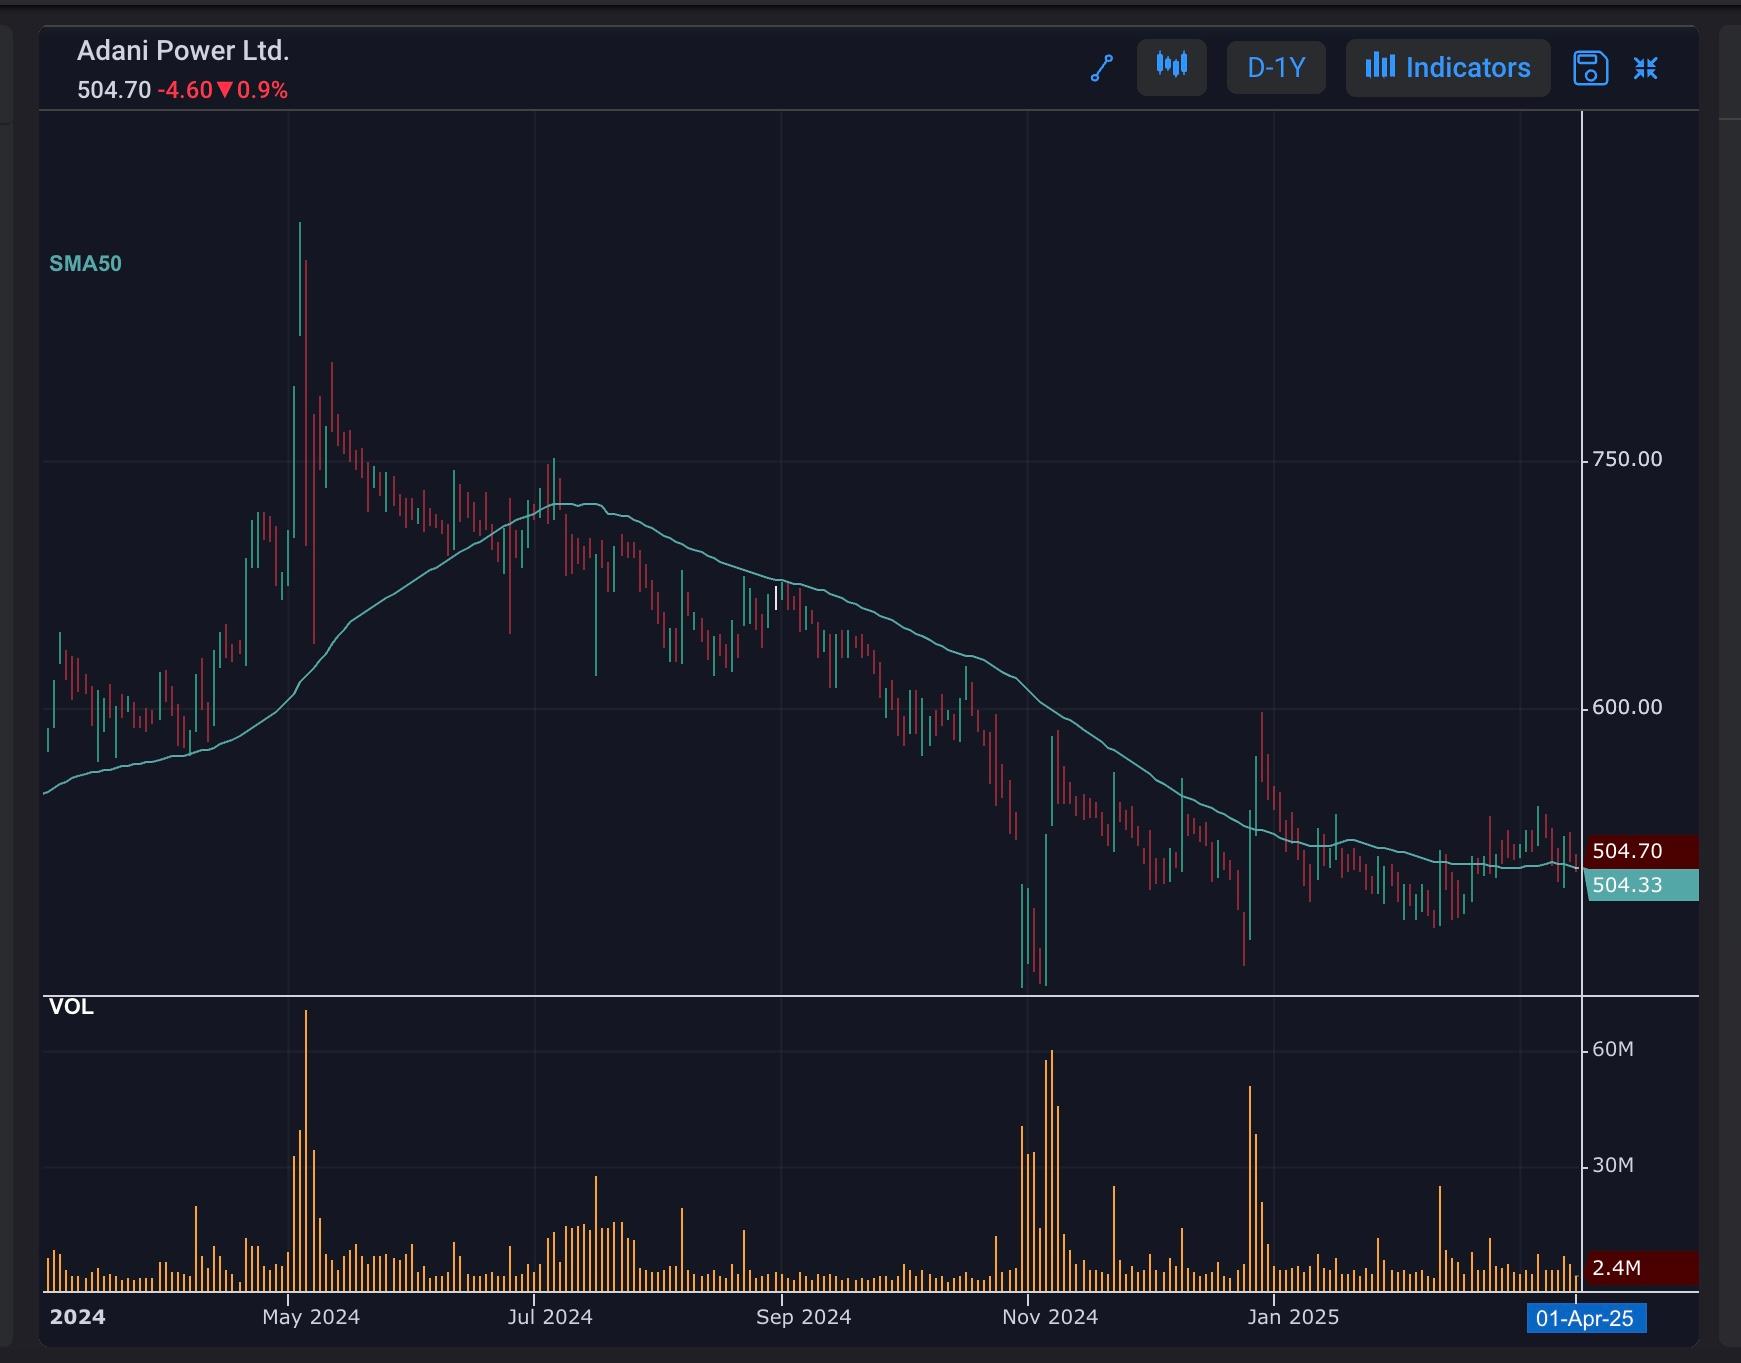This screenshot has width=1741, height=1363.
Task: Click the 504.33 SMA value tag
Action: [x=1641, y=885]
